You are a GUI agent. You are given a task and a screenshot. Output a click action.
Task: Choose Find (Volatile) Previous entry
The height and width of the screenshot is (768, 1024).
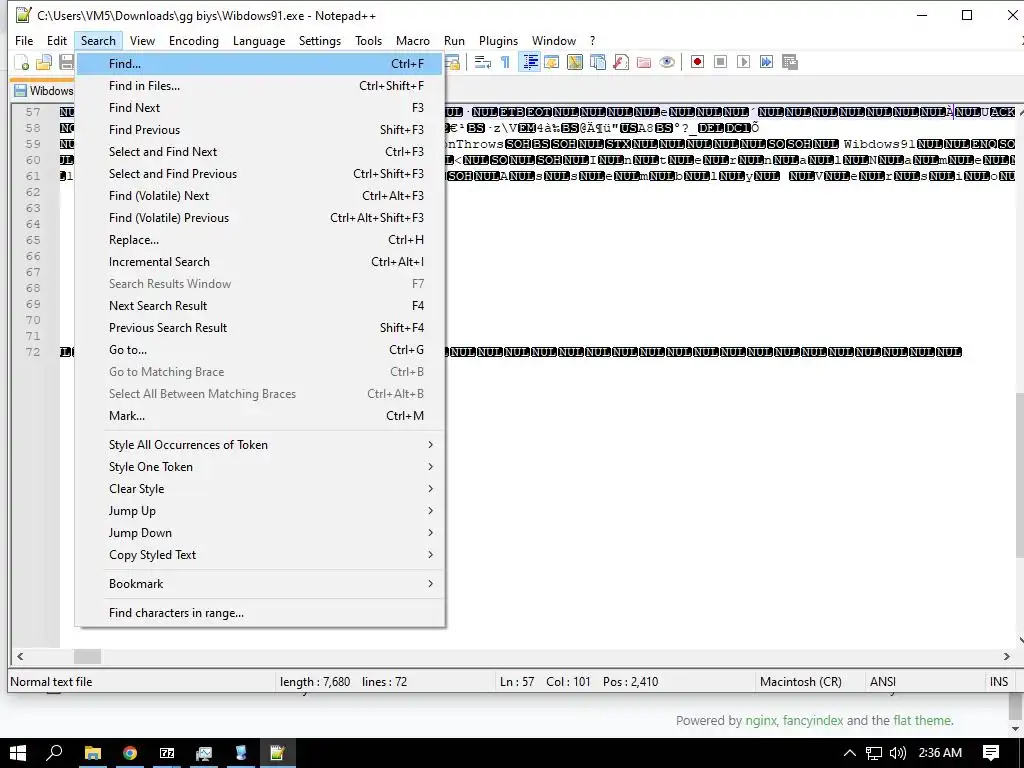pyautogui.click(x=260, y=217)
